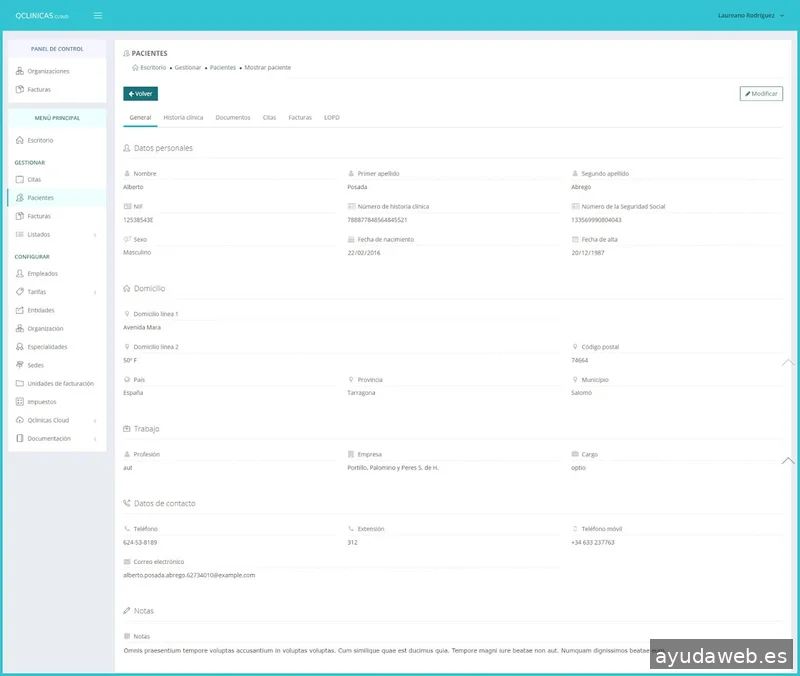Click the Sexo value Masculino
This screenshot has width=800, height=676.
(x=137, y=253)
